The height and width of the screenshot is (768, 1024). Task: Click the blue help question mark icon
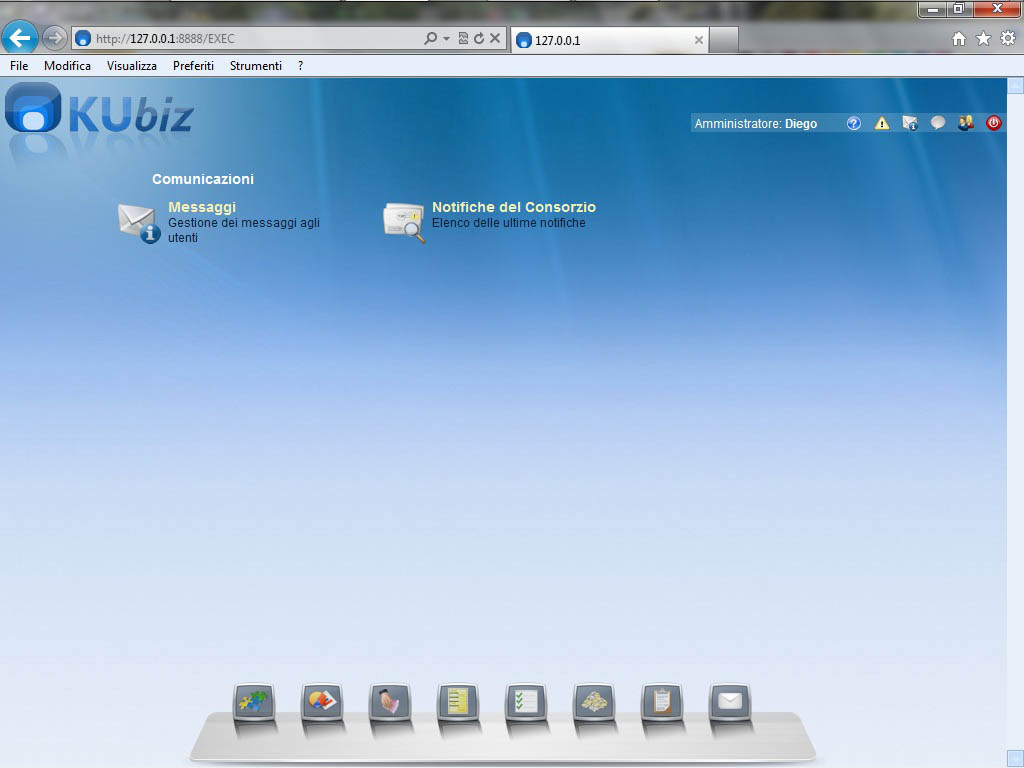point(853,124)
